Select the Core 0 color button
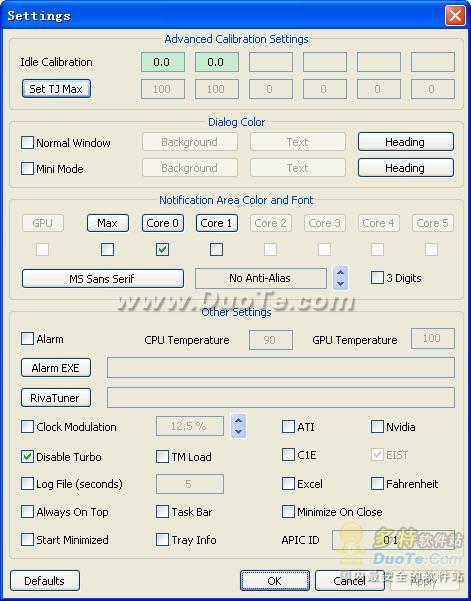 pos(162,223)
